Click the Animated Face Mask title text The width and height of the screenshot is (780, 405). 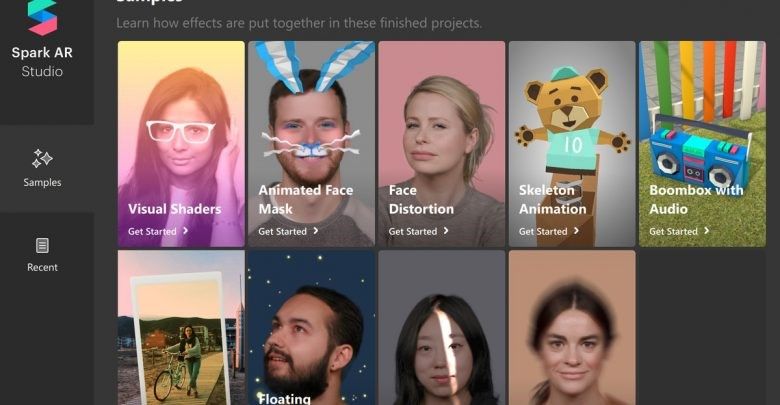tap(305, 200)
